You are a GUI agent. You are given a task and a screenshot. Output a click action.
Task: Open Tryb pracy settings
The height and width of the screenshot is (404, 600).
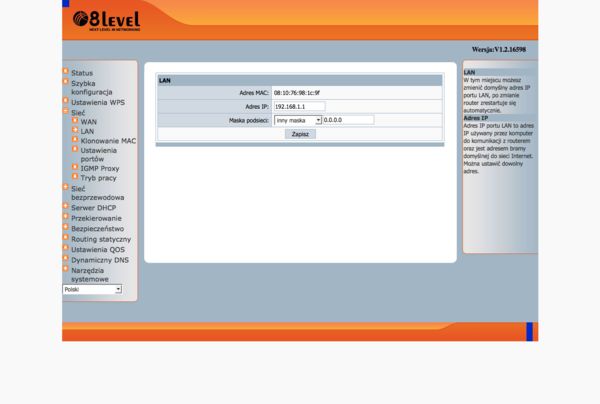(98, 178)
